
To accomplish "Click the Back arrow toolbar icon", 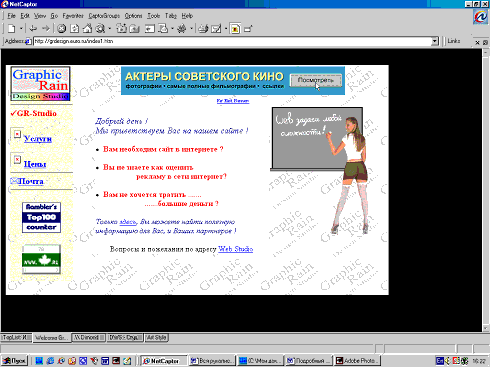I will (x=33, y=29).
